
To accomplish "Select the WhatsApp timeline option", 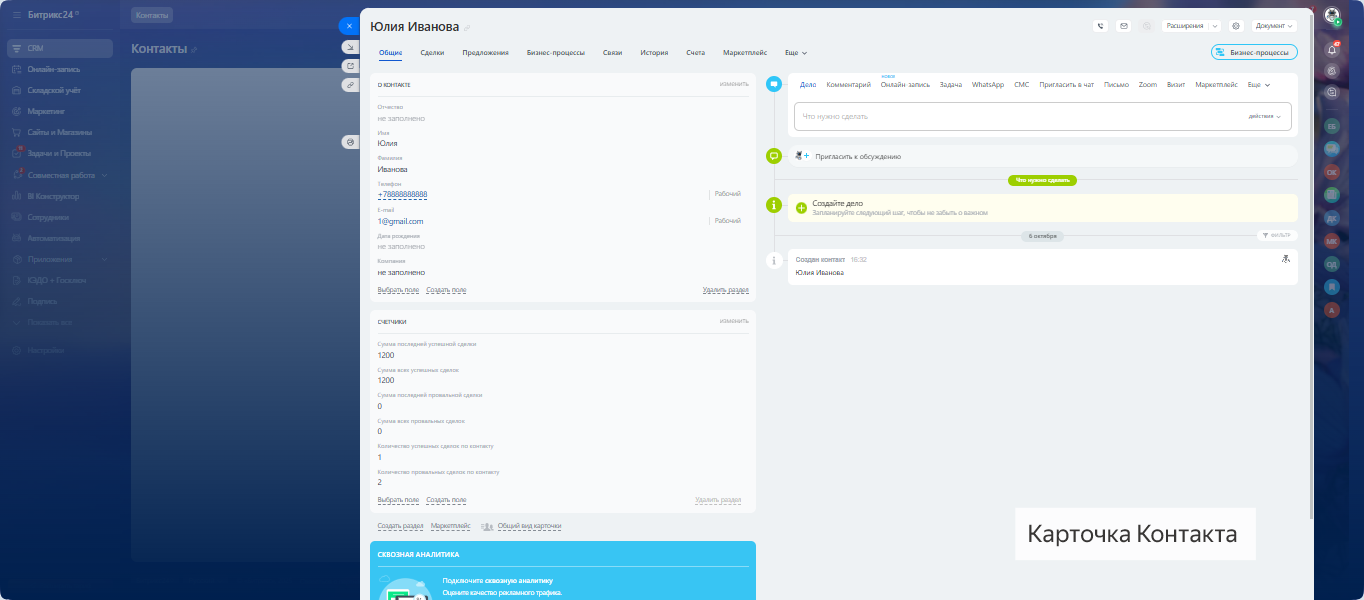I will click(x=987, y=85).
